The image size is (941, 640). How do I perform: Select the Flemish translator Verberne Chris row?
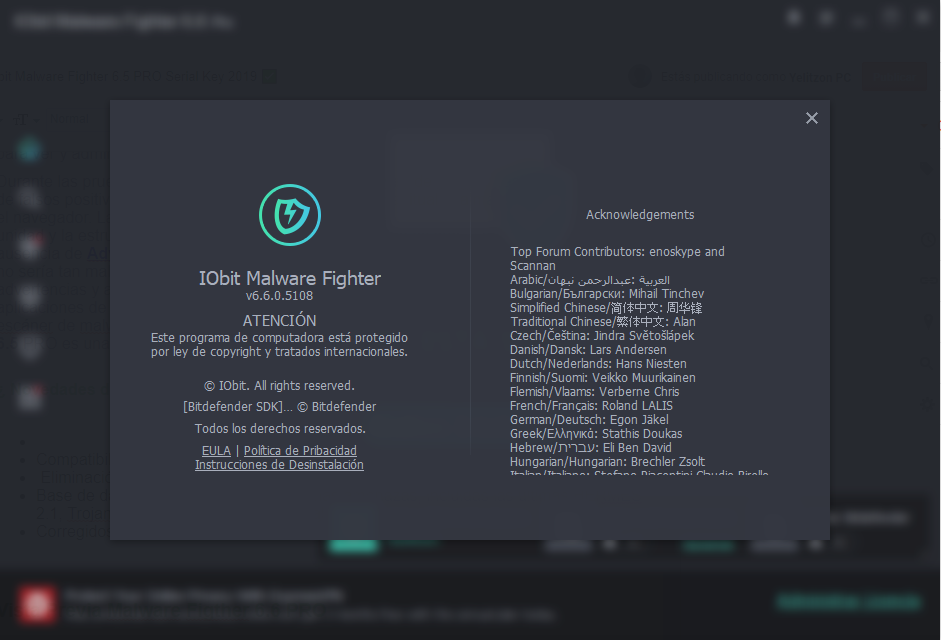(x=595, y=391)
